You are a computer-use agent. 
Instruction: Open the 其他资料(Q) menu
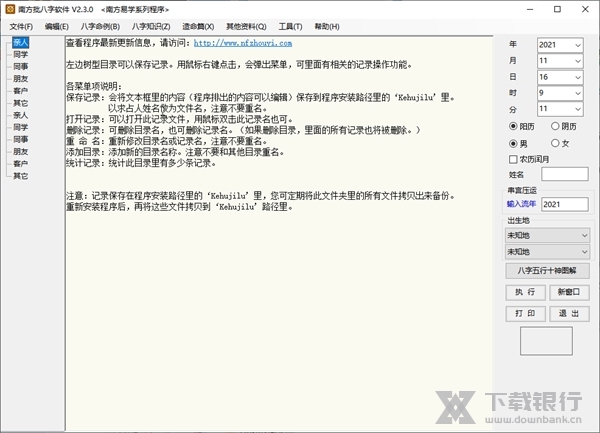click(x=246, y=26)
